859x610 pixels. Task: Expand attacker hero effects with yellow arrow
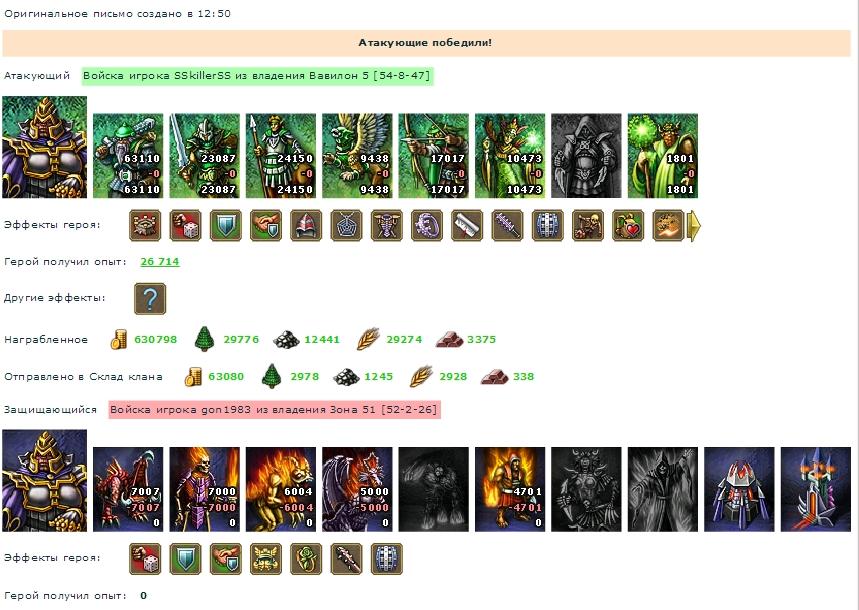(694, 225)
